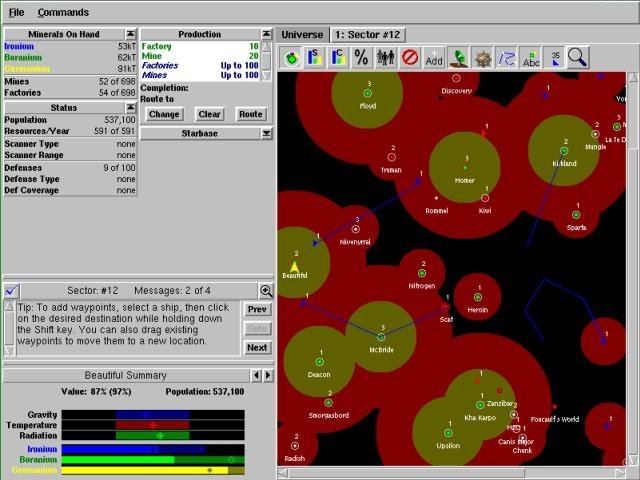Image resolution: width=640 pixels, height=480 pixels.
Task: Select planet Radish on the map
Action: click(x=295, y=446)
